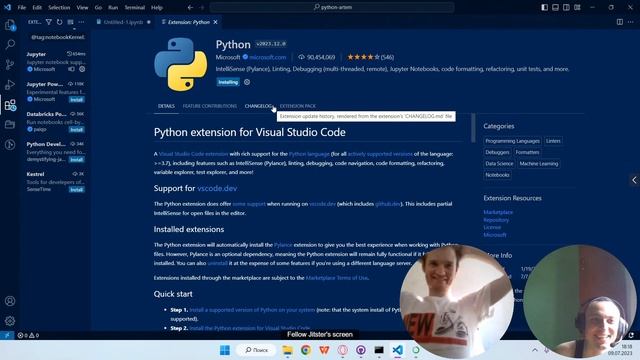Open the Accounts menu icon
The width and height of the screenshot is (640, 360).
point(10,301)
